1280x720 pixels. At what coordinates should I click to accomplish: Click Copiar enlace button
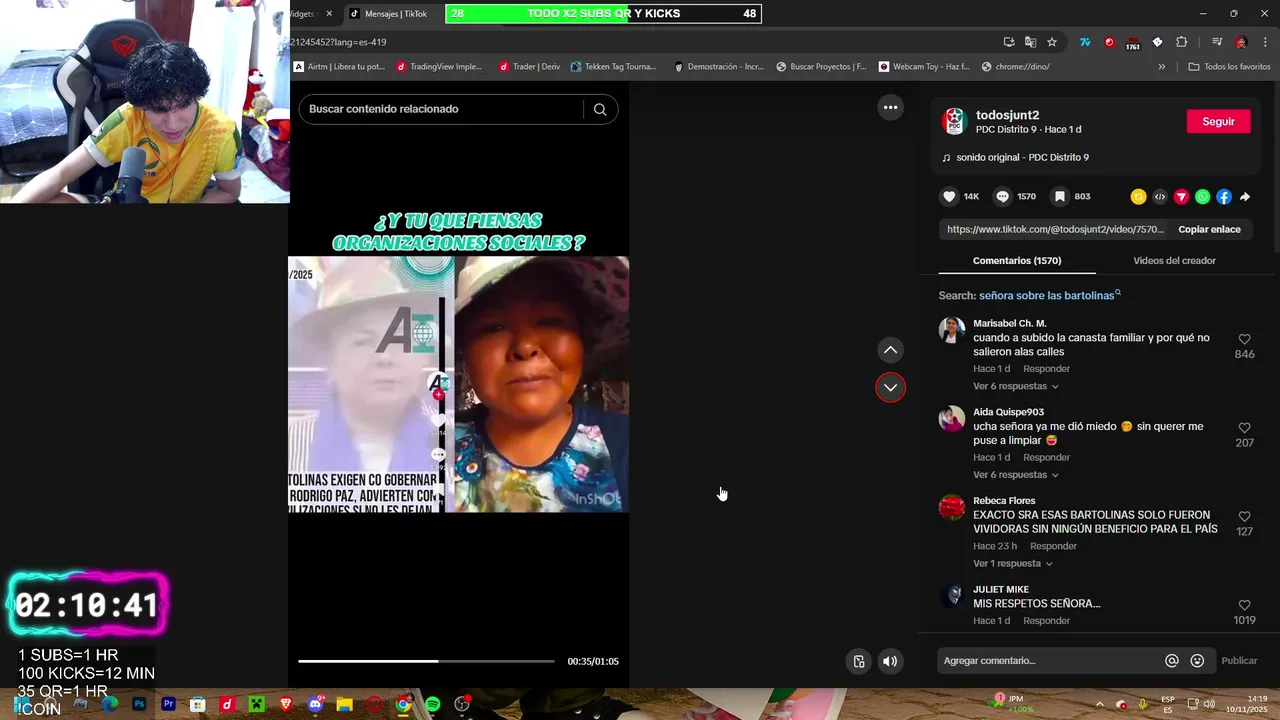(x=1209, y=229)
